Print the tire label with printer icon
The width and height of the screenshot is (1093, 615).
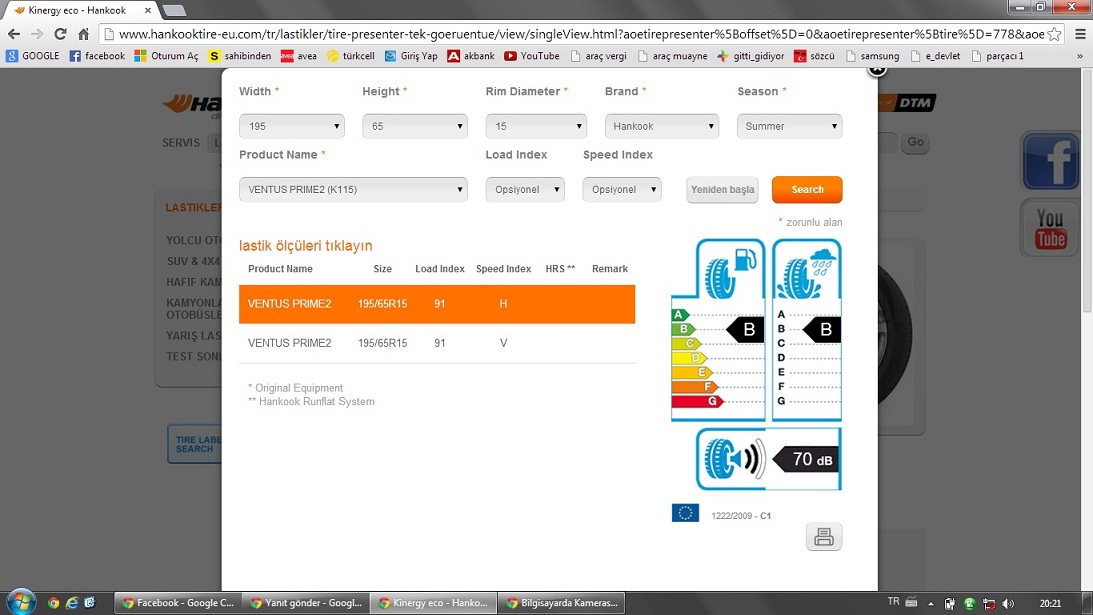pyautogui.click(x=824, y=537)
